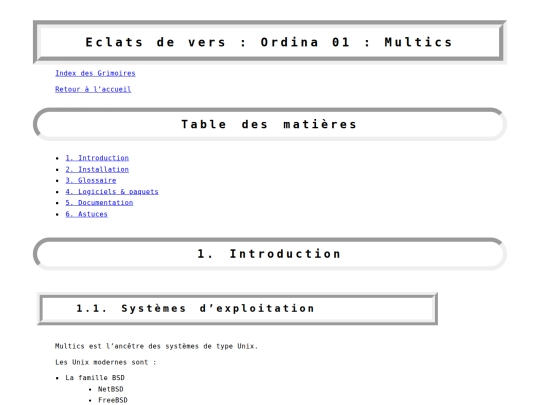Click the line Les Unix modernes sont
Viewport: 540px width, 405px height.
[105, 362]
